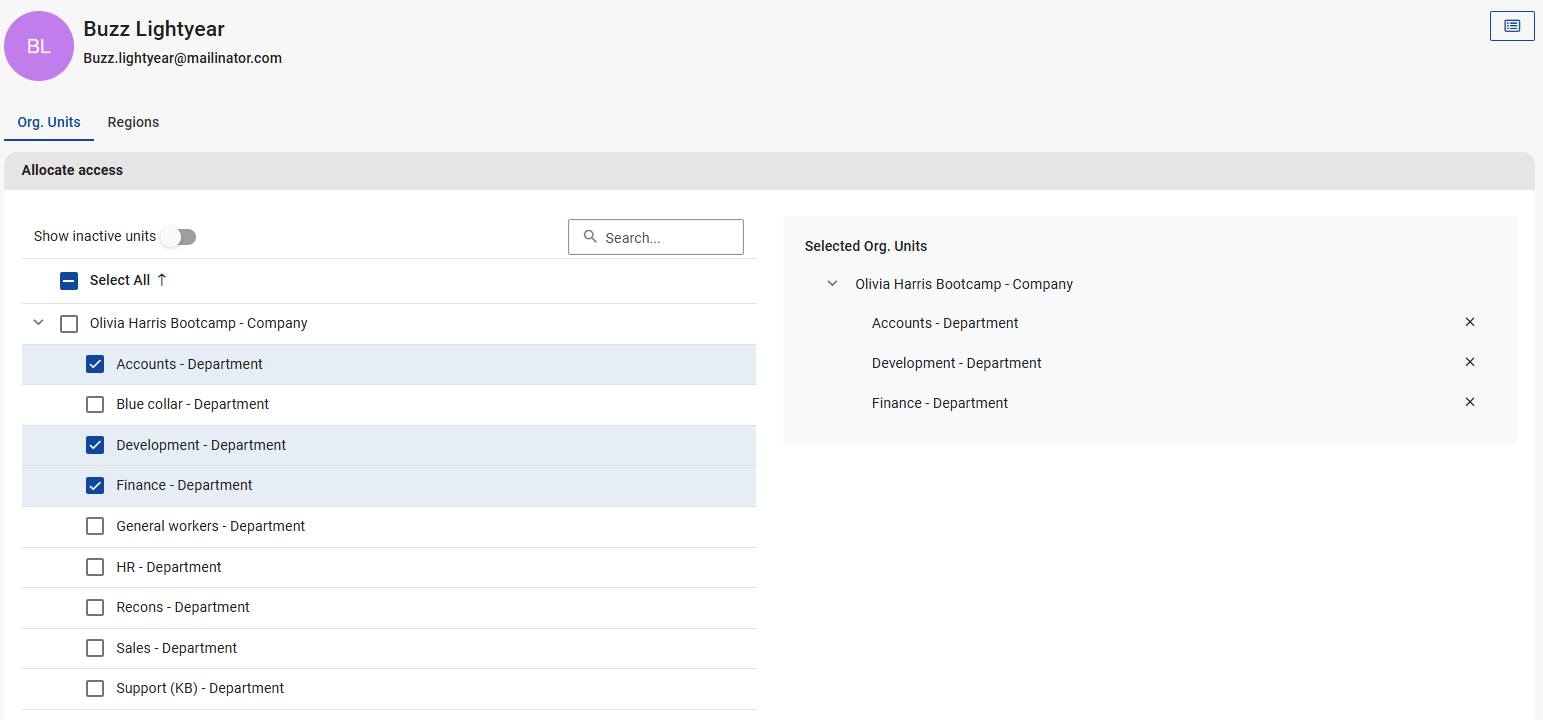Open the Org. Units tab
The height and width of the screenshot is (720, 1543).
click(49, 122)
